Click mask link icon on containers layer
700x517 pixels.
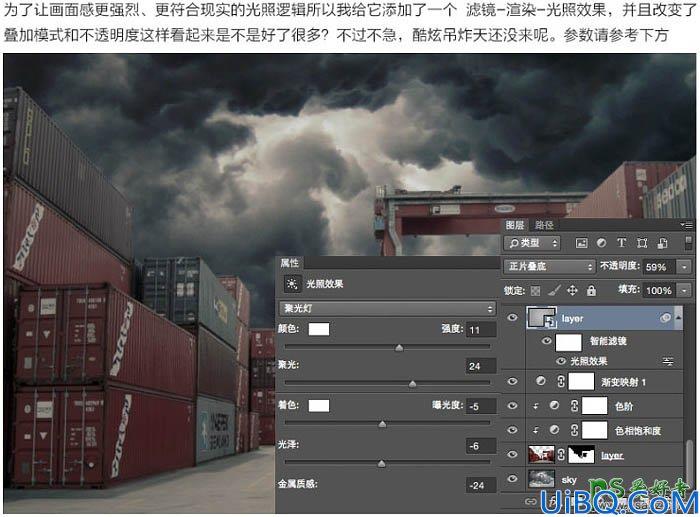coord(561,454)
